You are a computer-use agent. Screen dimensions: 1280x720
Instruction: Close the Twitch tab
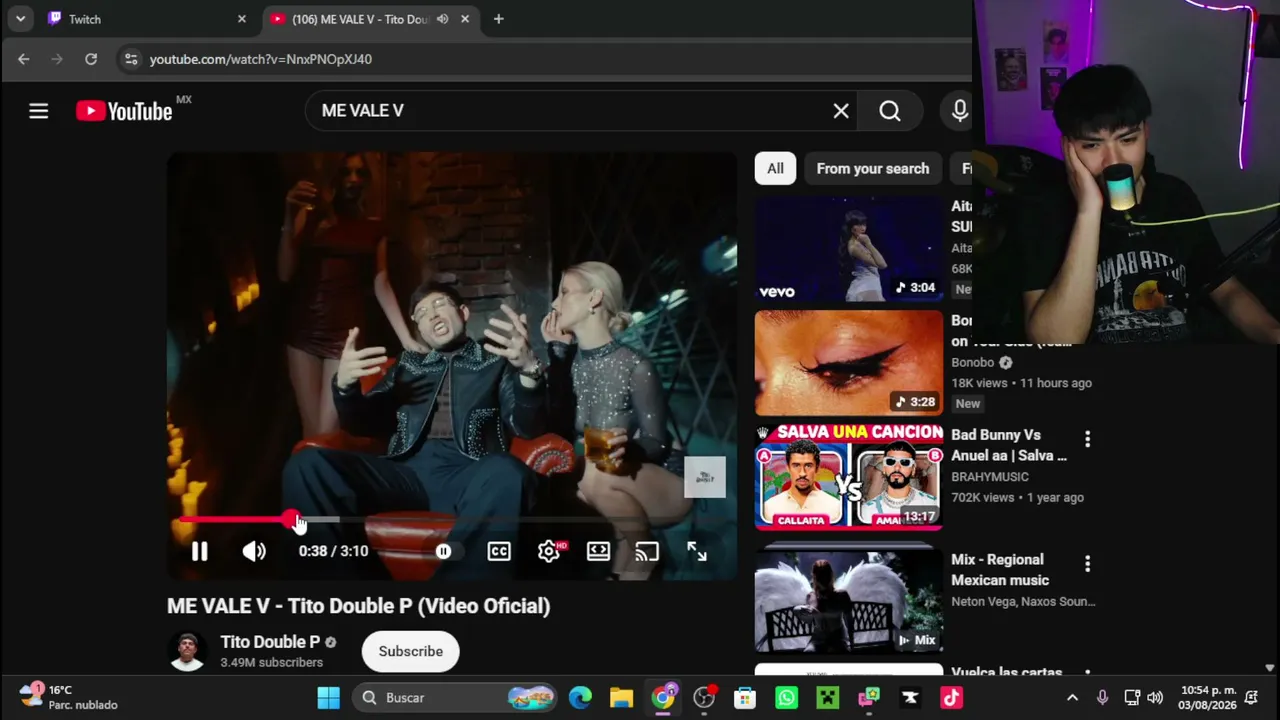(241, 19)
